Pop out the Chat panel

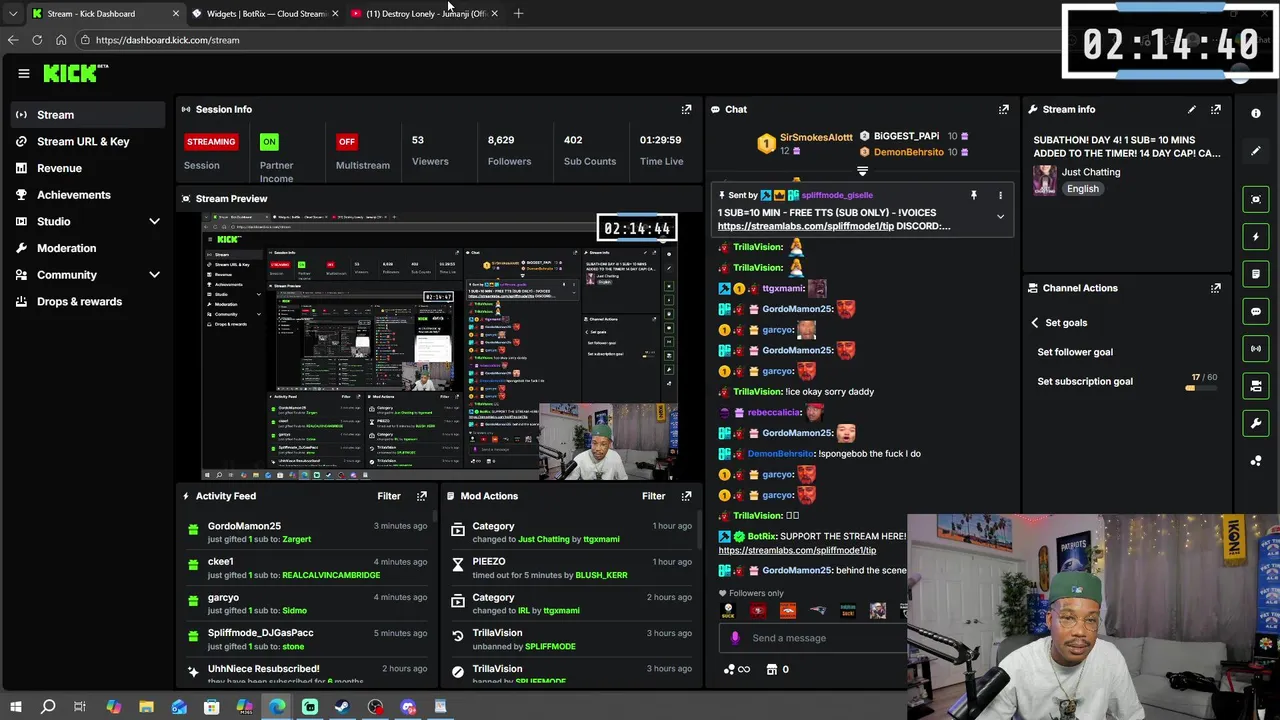pyautogui.click(x=1004, y=109)
